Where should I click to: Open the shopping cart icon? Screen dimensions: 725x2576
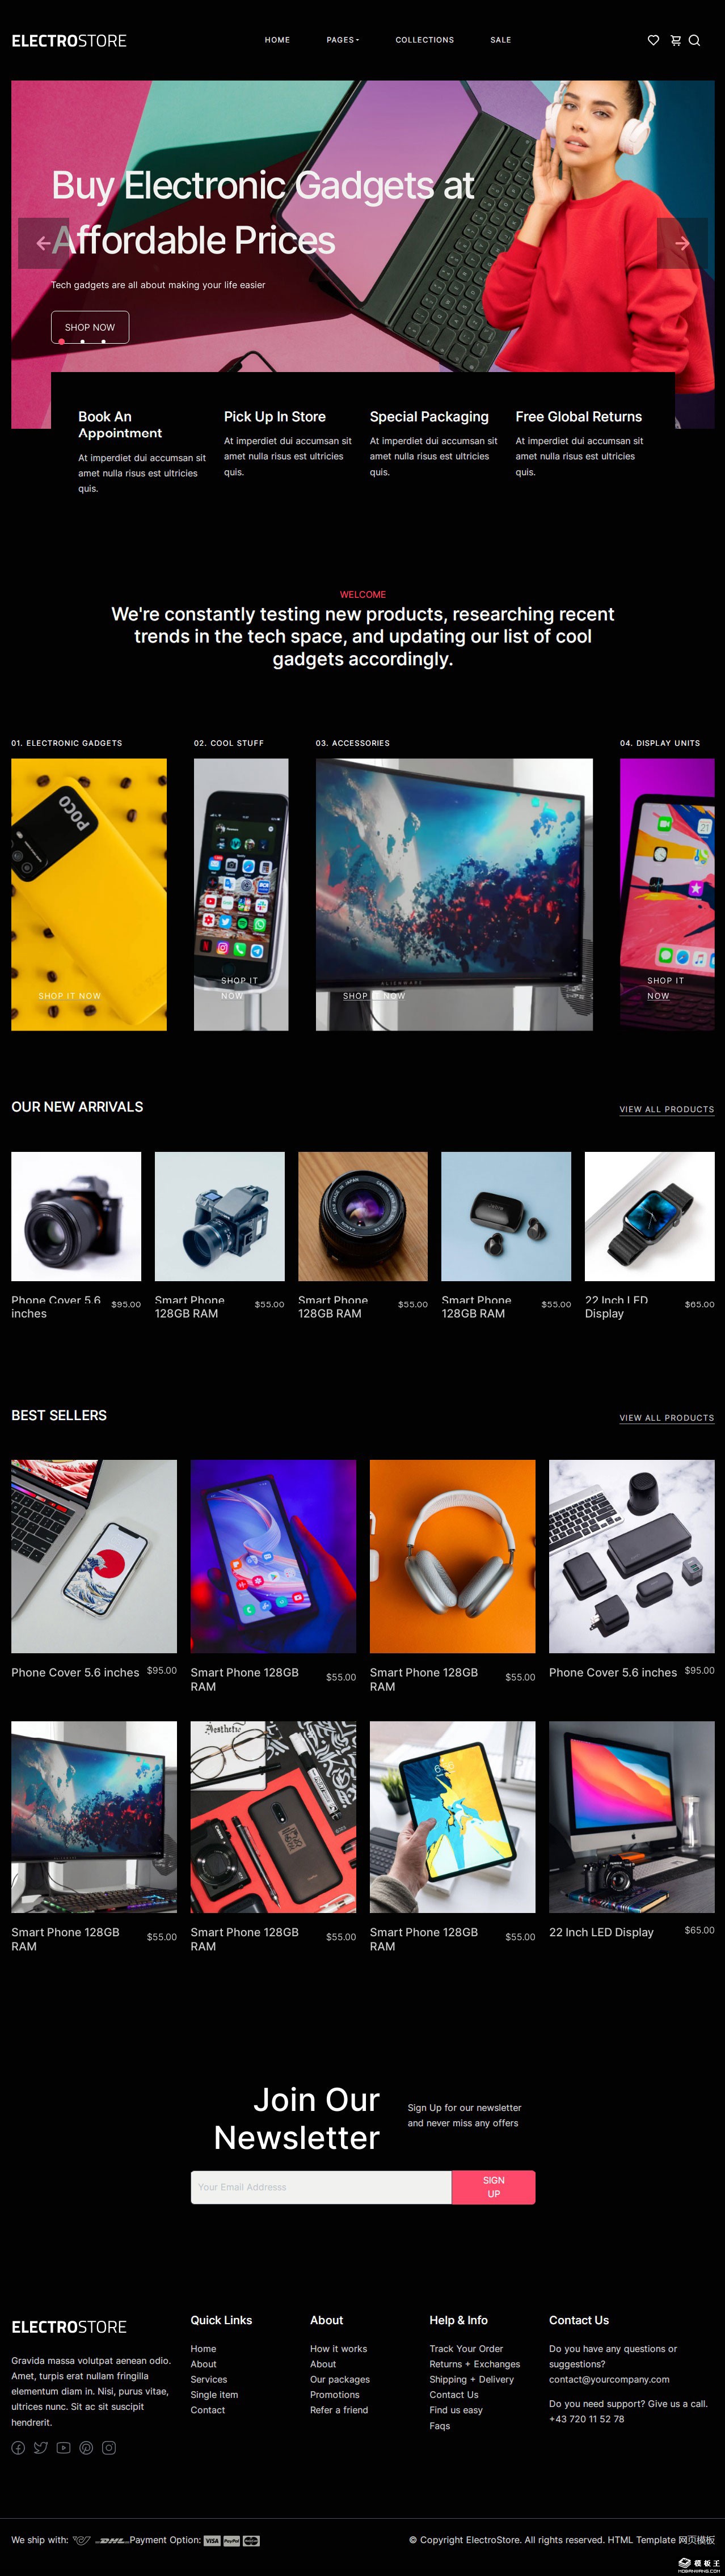pos(675,40)
